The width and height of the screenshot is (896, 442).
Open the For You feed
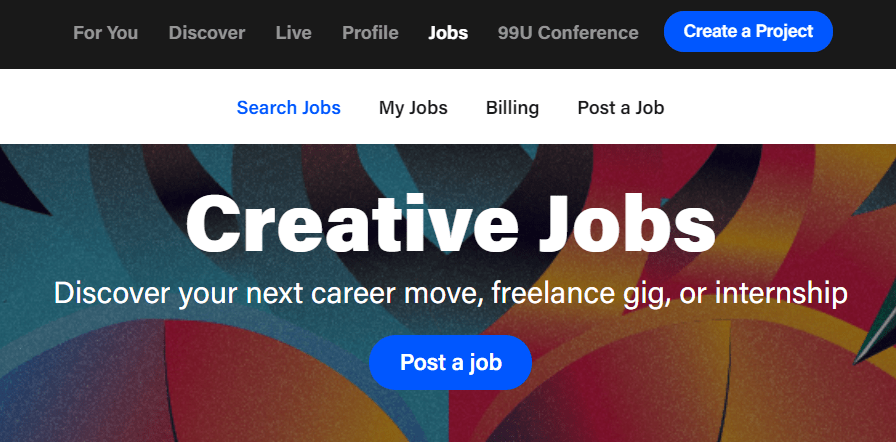105,33
